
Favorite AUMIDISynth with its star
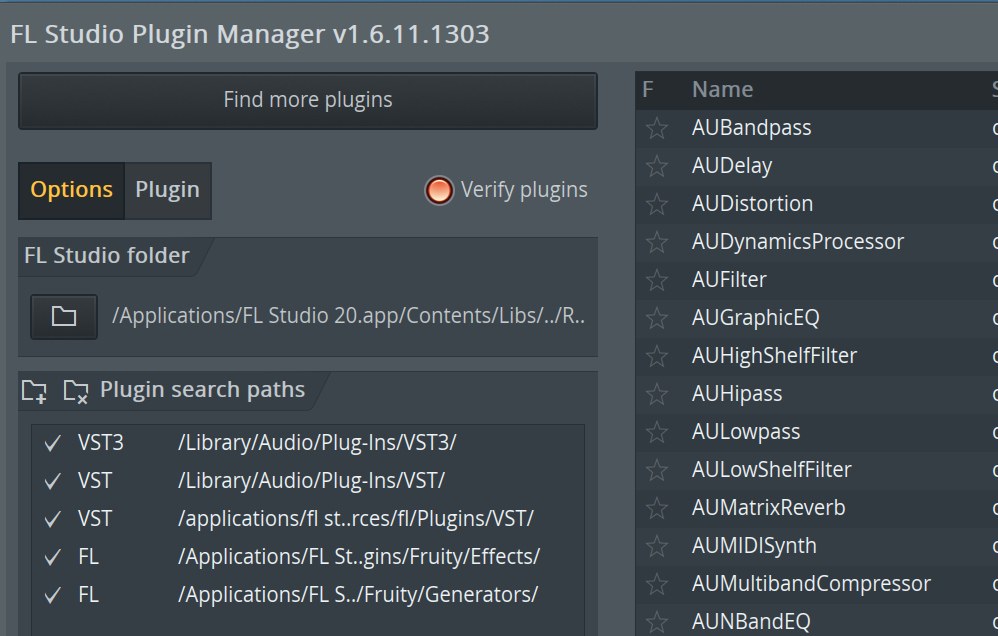click(x=657, y=546)
